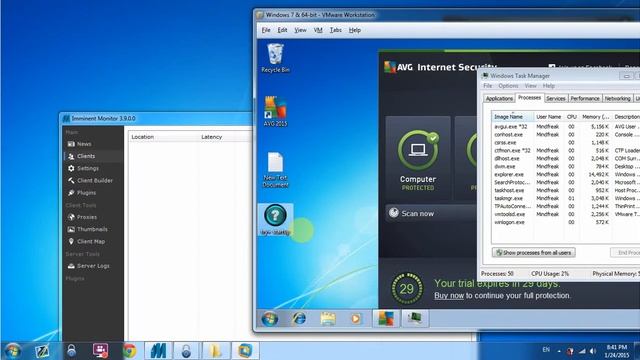The width and height of the screenshot is (640, 360).
Task: Switch to Networking tab in Task Manager
Action: pos(618,98)
